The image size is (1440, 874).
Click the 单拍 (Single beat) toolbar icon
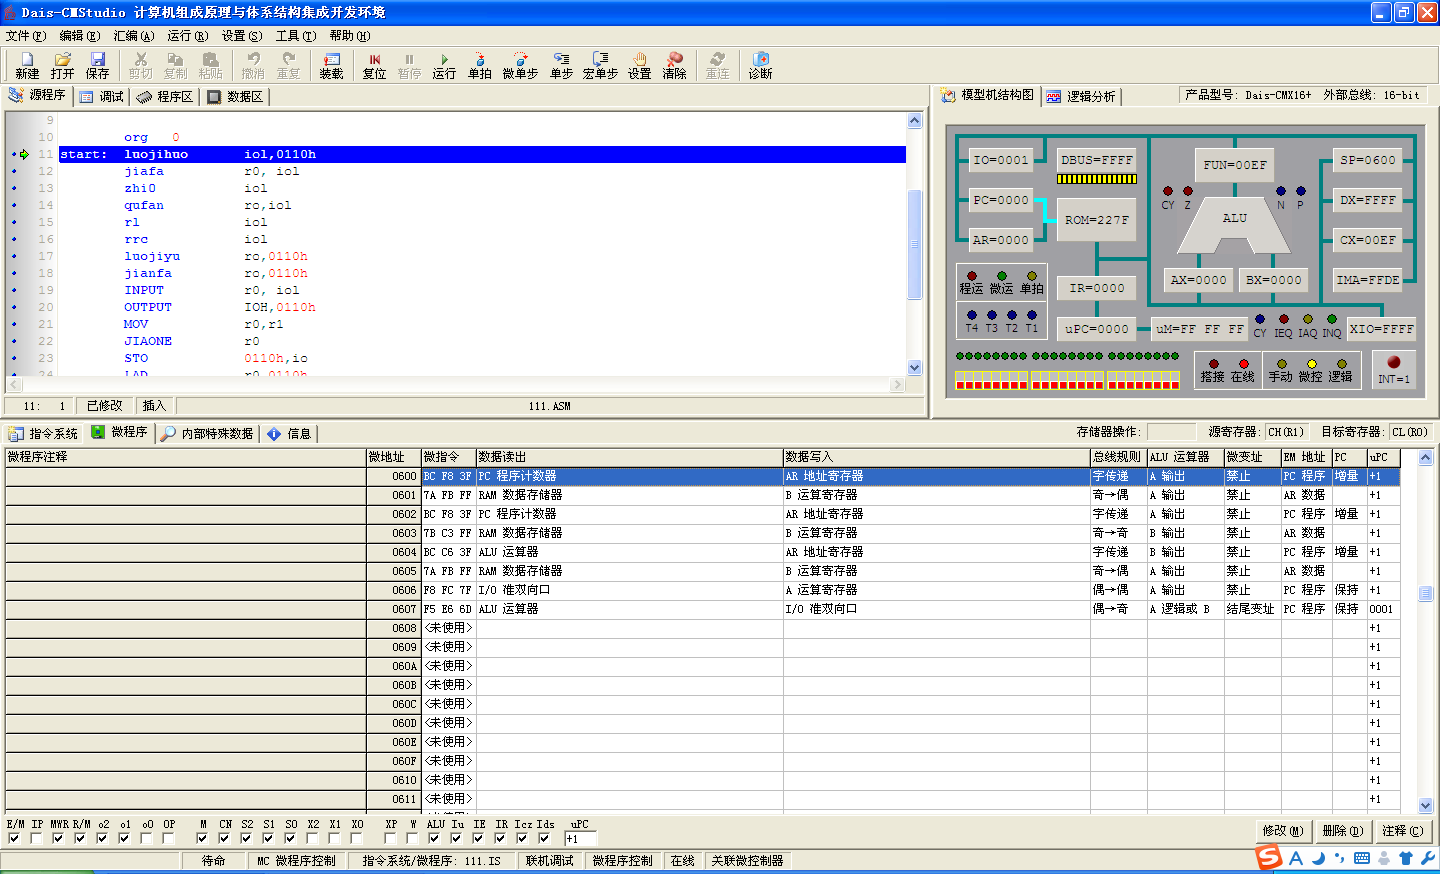coord(480,66)
